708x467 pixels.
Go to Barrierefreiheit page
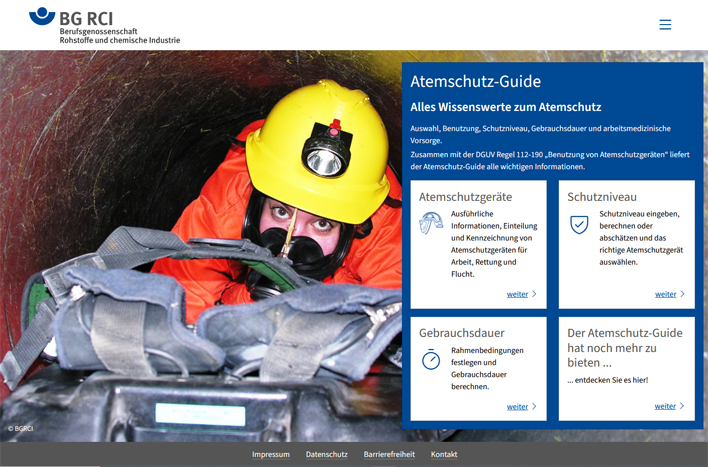[389, 454]
